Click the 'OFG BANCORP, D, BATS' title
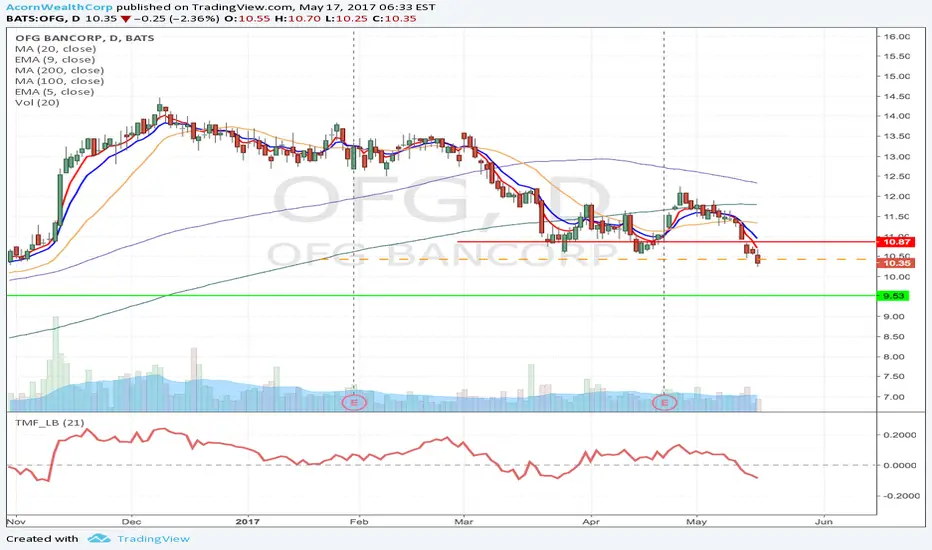Screen dimensions: 932x550 click(x=84, y=37)
